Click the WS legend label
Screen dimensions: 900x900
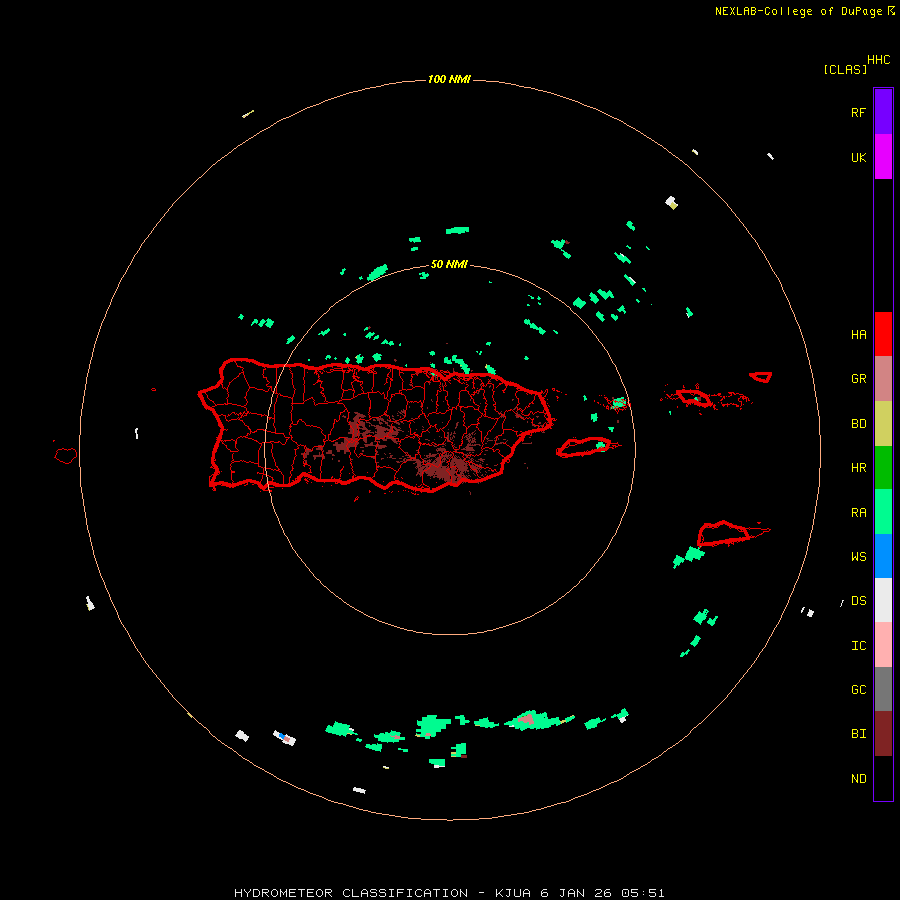click(x=858, y=557)
